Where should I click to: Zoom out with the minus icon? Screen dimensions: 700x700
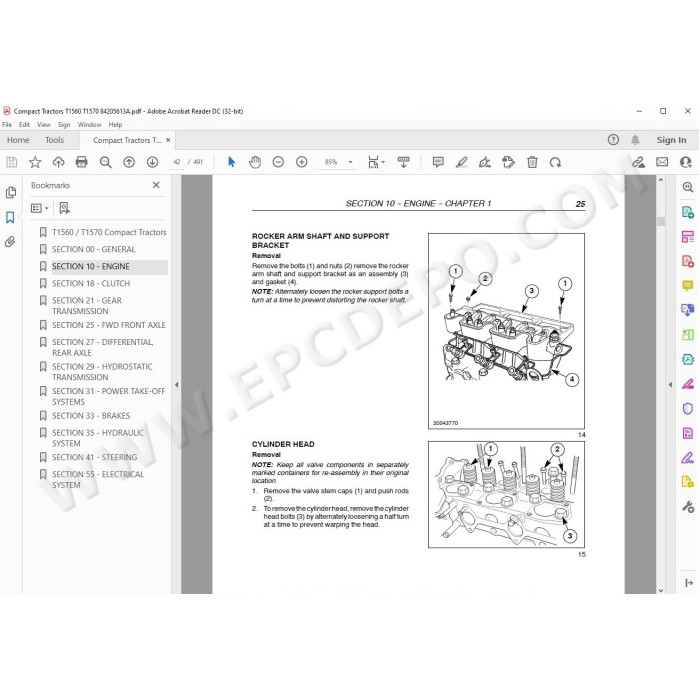coord(278,162)
